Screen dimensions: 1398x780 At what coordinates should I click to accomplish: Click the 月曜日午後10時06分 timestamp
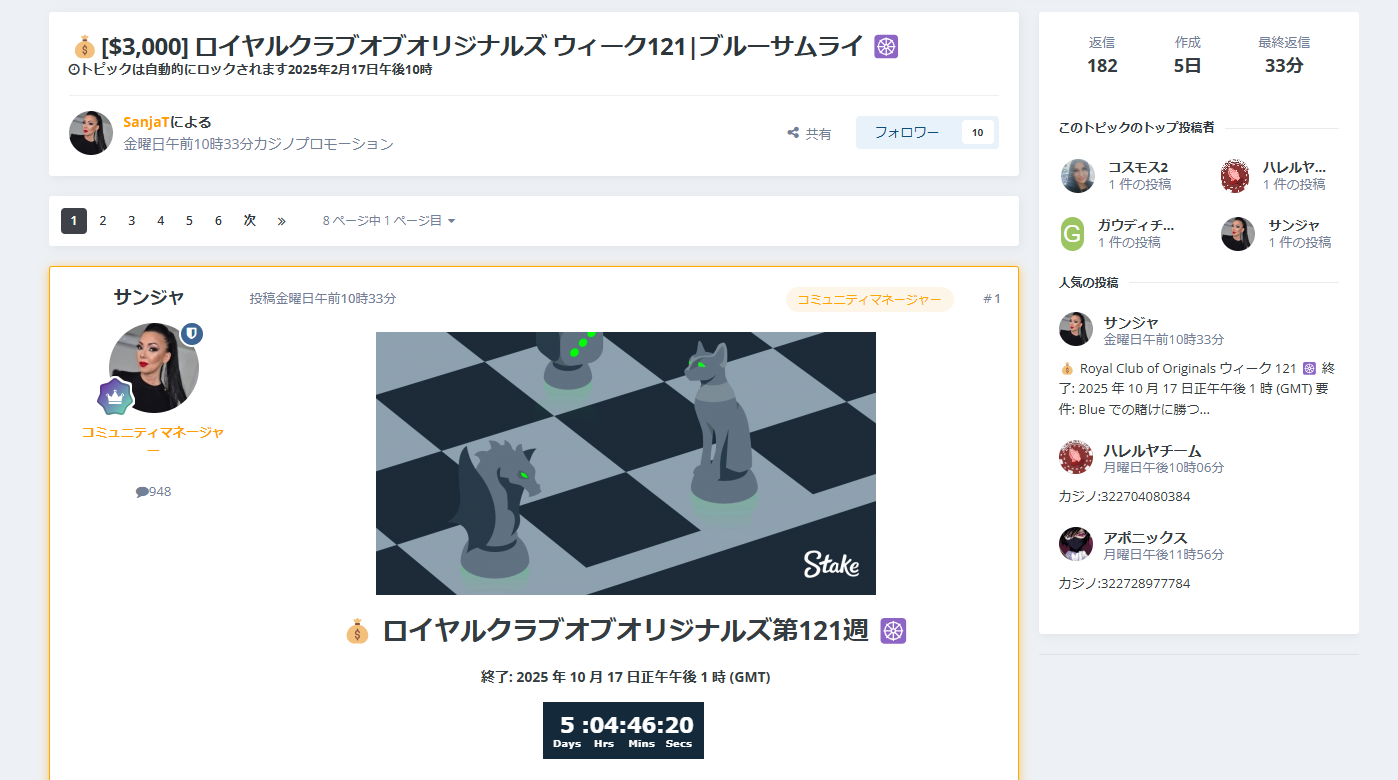pos(1163,468)
